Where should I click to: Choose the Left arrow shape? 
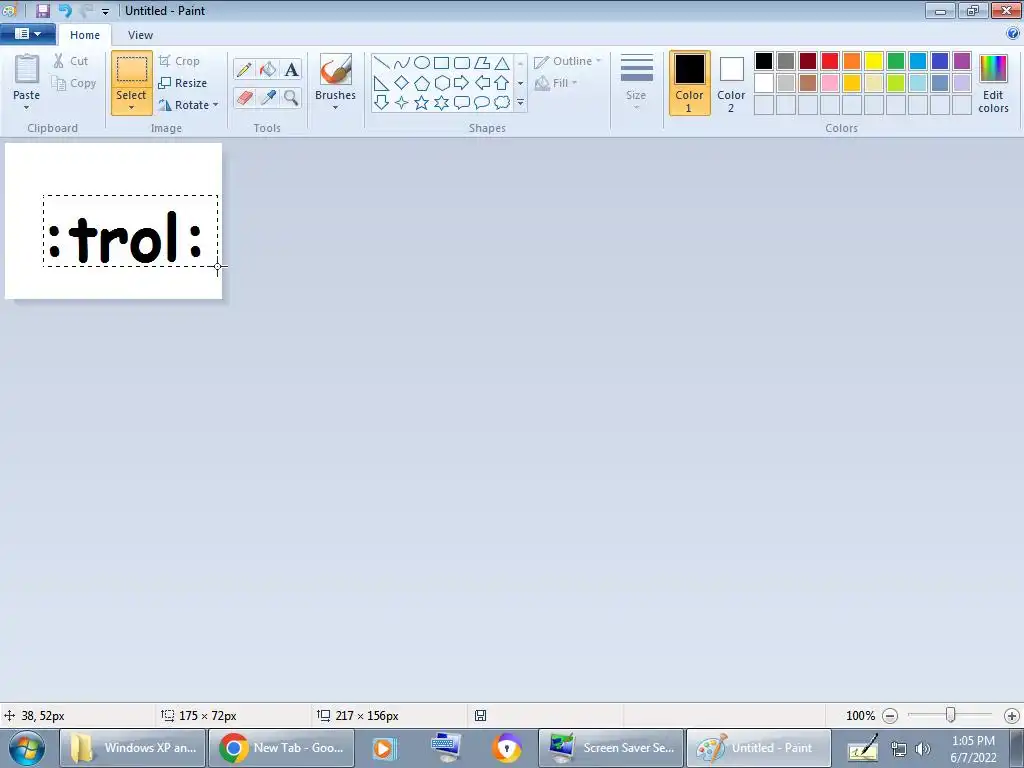click(482, 83)
